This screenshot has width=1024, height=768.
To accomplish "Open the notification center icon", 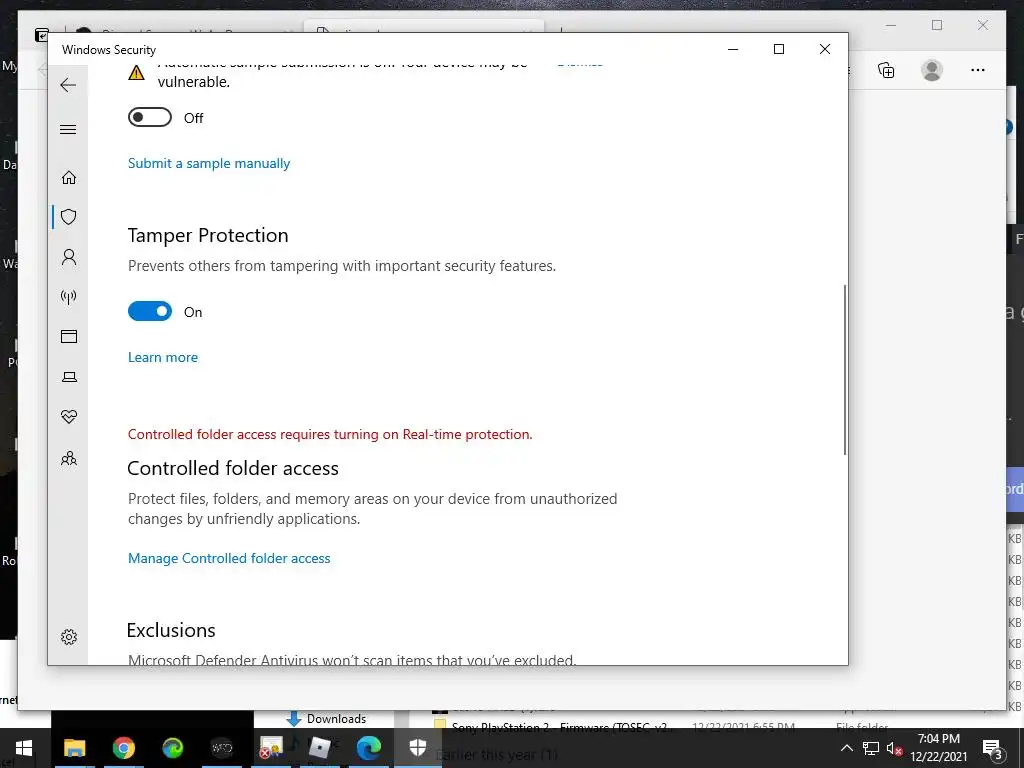I will pos(992,749).
